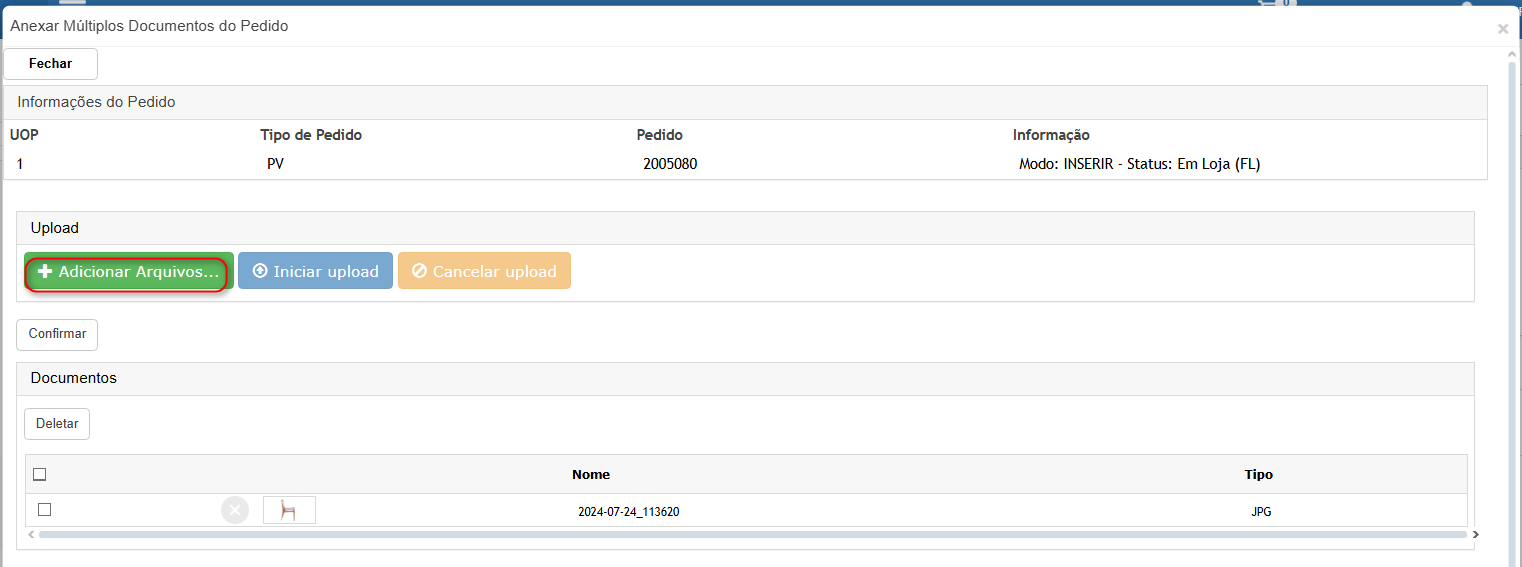Click the gray X remove icon beside thumbnail
The height and width of the screenshot is (567, 1522).
[235, 511]
